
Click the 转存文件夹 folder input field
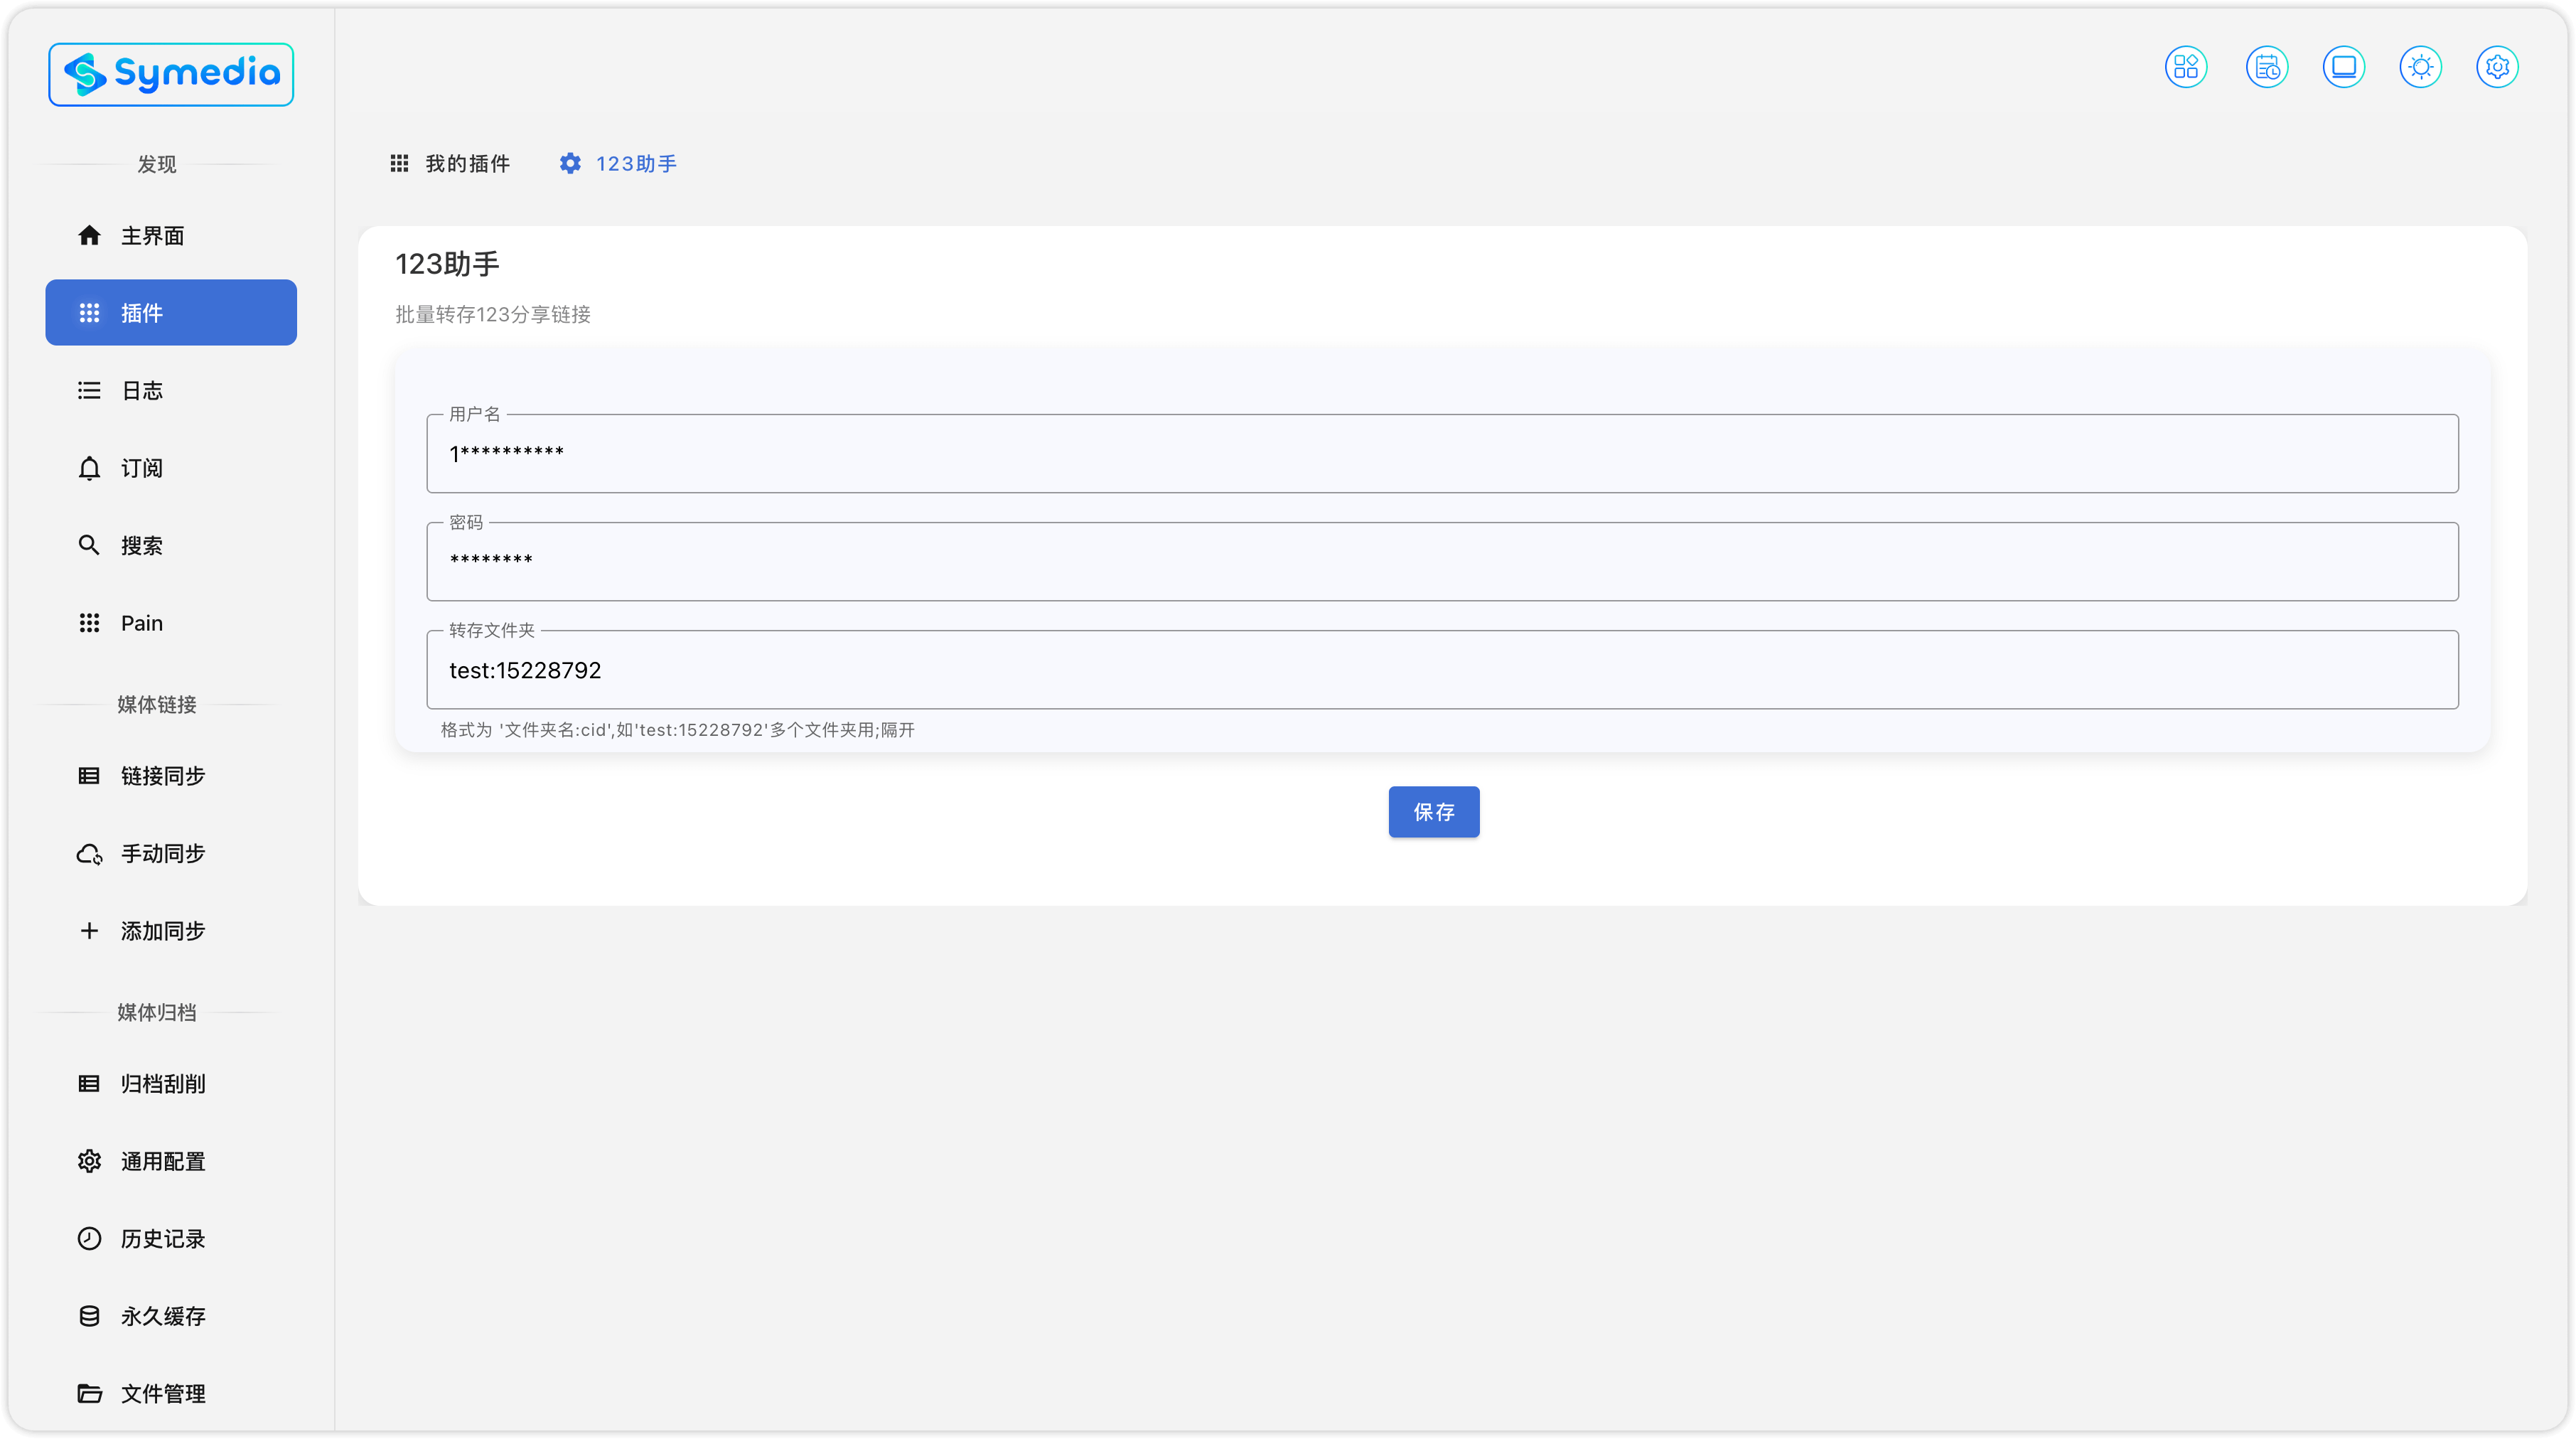point(1441,670)
